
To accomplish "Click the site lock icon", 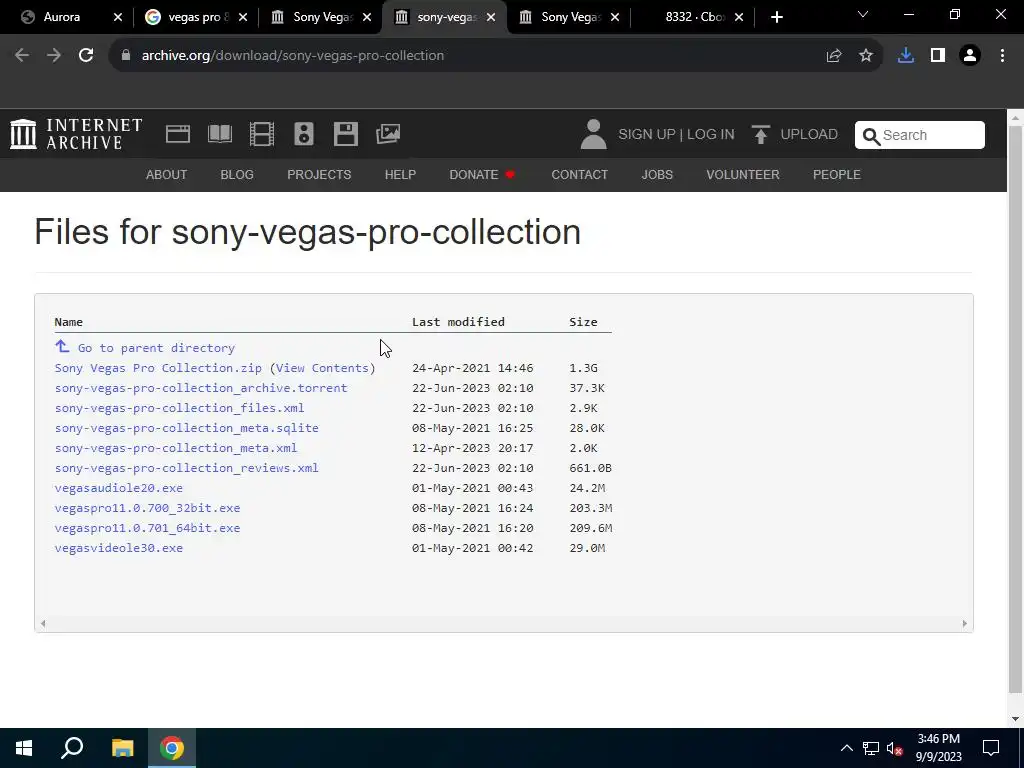I will (x=126, y=56).
